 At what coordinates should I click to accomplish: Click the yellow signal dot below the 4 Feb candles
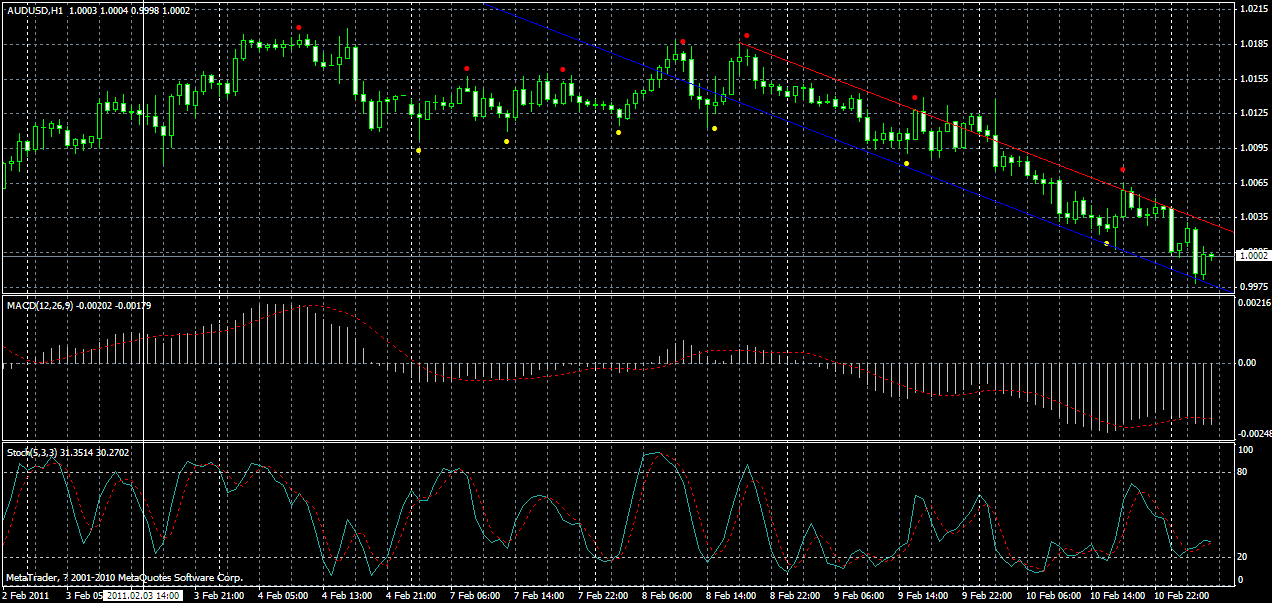pos(421,148)
